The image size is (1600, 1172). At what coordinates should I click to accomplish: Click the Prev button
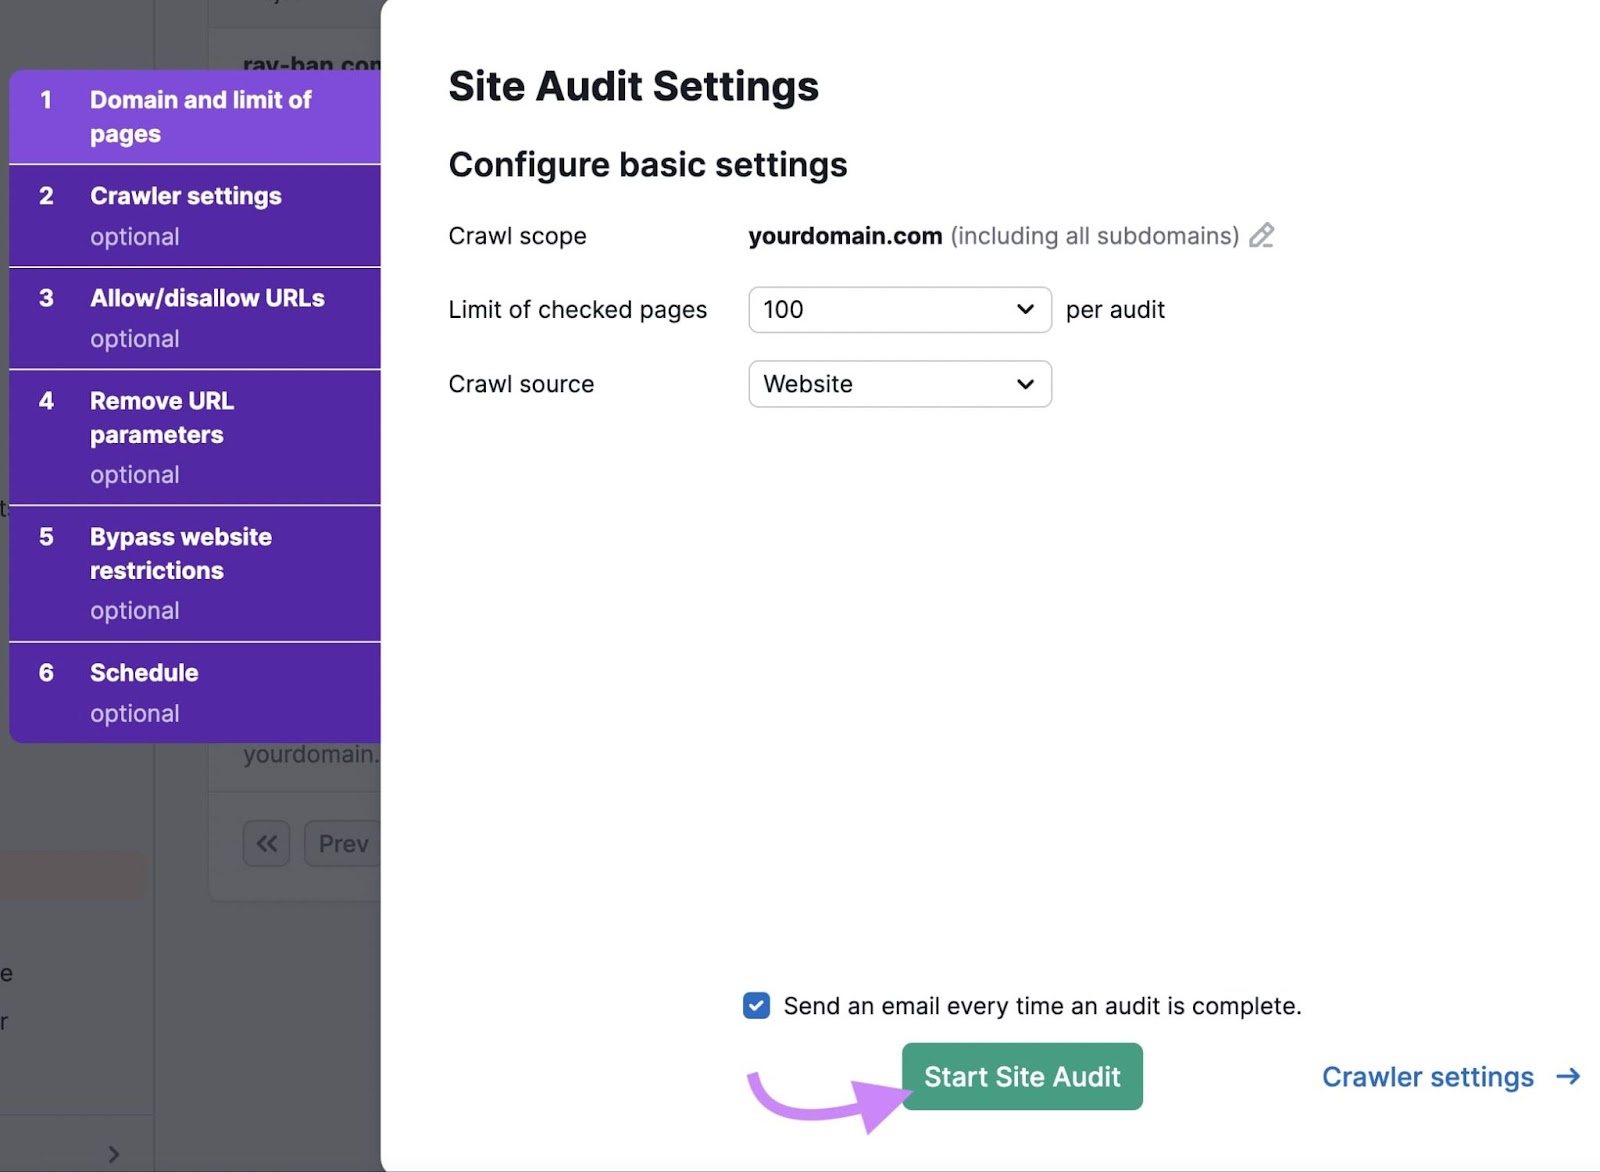[342, 843]
